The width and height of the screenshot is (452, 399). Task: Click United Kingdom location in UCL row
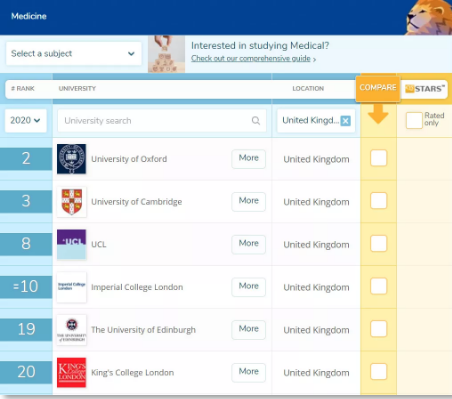(316, 245)
